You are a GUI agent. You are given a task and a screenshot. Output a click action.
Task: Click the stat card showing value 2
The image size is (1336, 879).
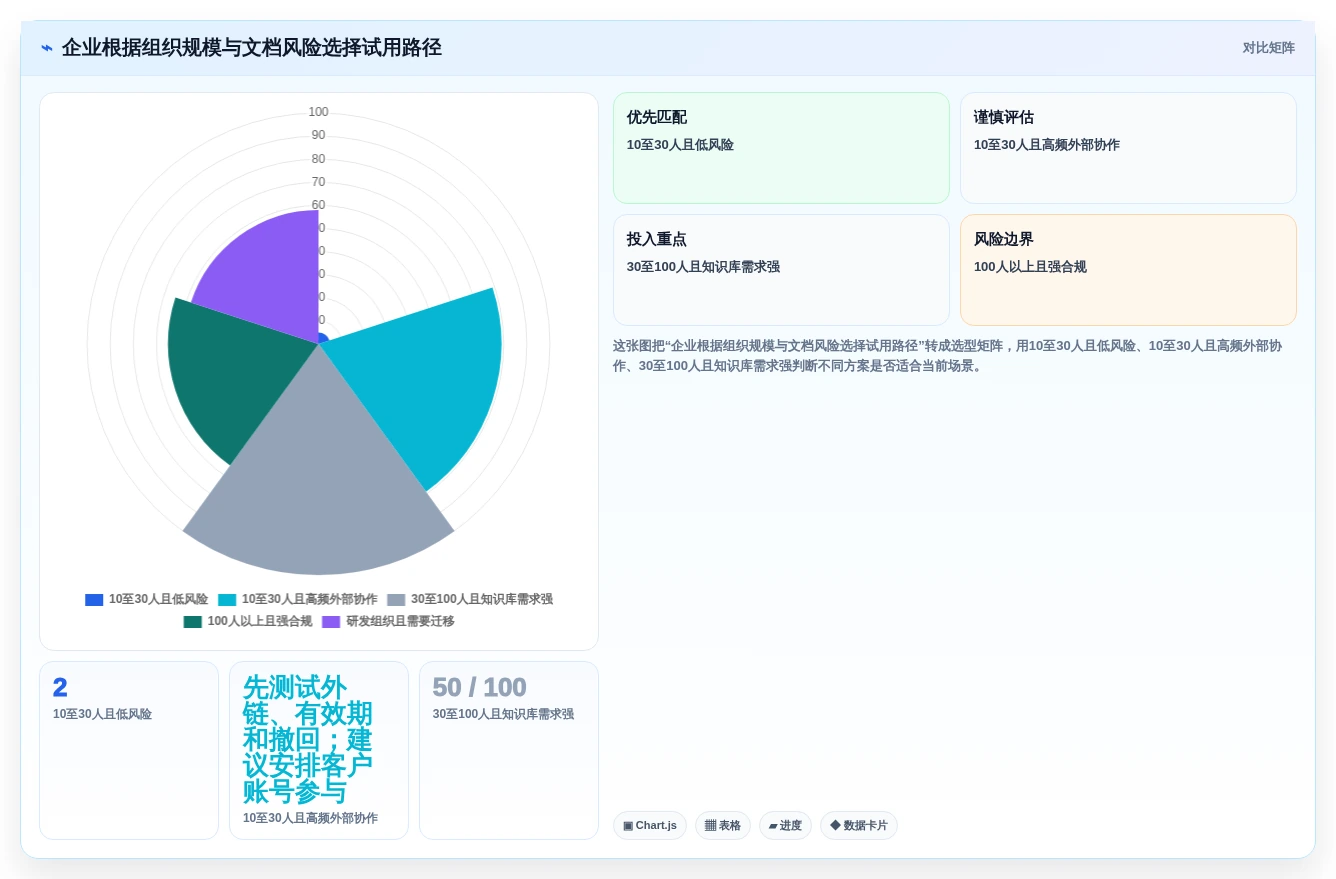pos(129,750)
